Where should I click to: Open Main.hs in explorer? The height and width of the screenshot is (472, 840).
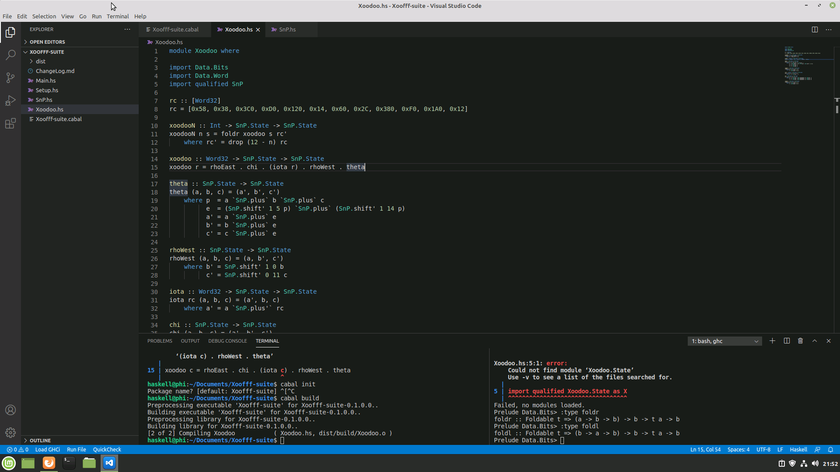pyautogui.click(x=46, y=80)
